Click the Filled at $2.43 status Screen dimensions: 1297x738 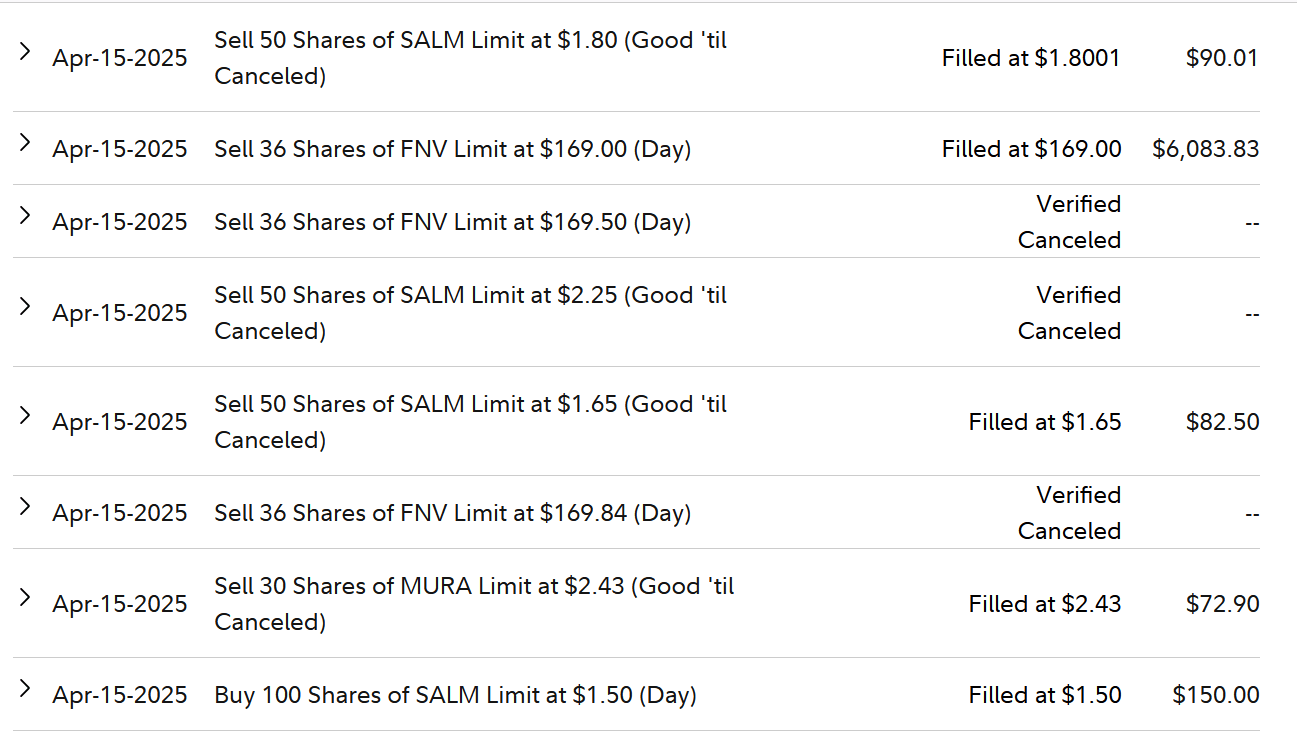coord(1044,604)
